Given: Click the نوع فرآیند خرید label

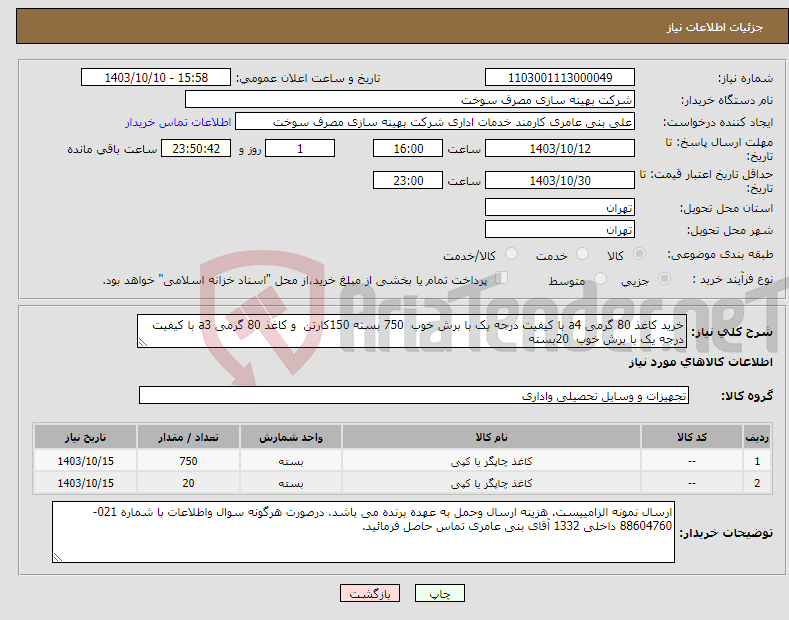Looking at the screenshot, I should 733,279.
